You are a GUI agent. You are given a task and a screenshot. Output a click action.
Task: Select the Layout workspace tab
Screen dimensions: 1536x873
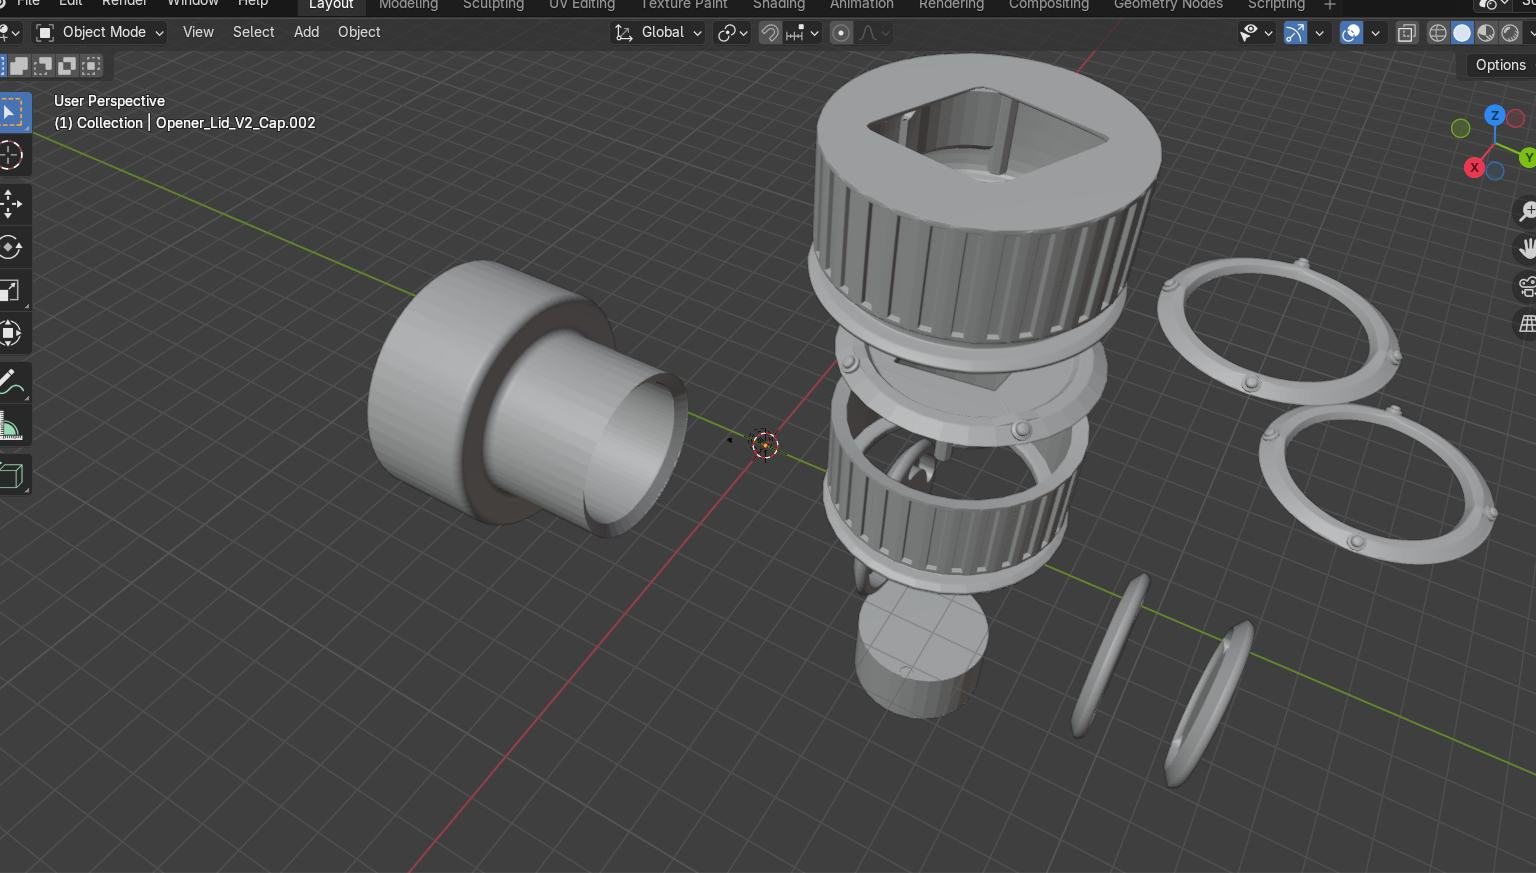[x=331, y=5]
